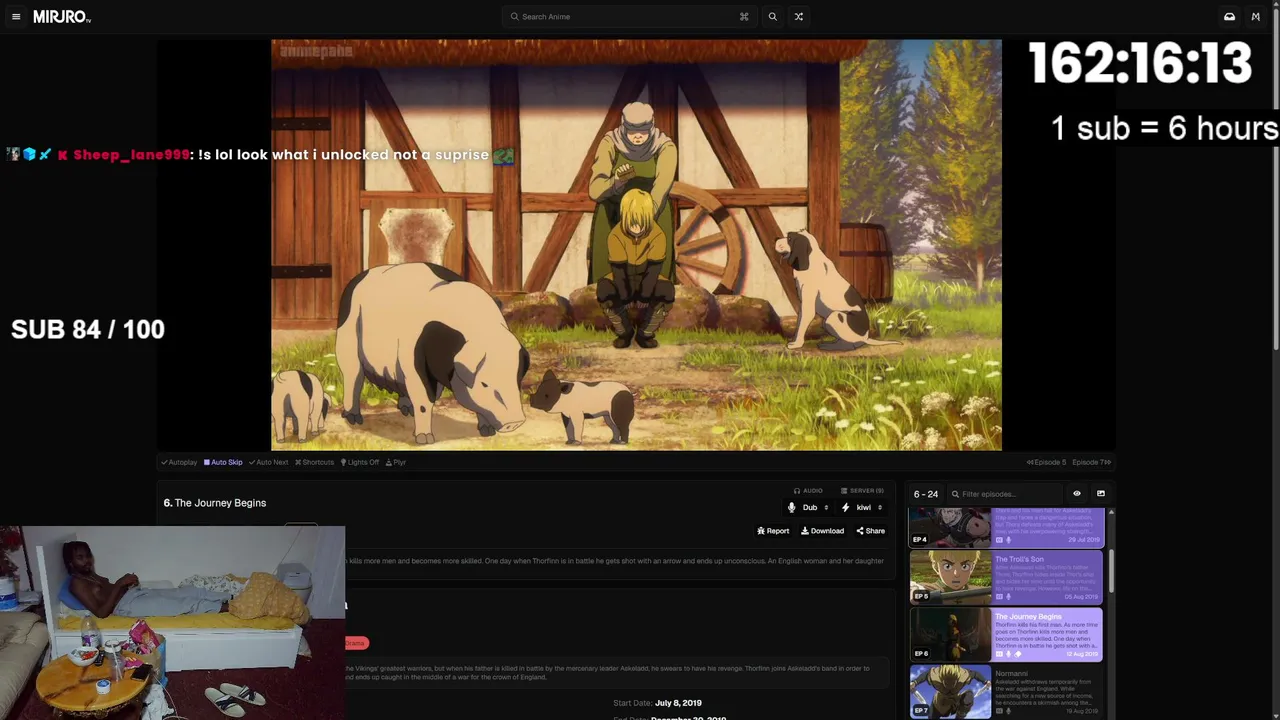Go to previous Episode 5 link

click(1046, 462)
